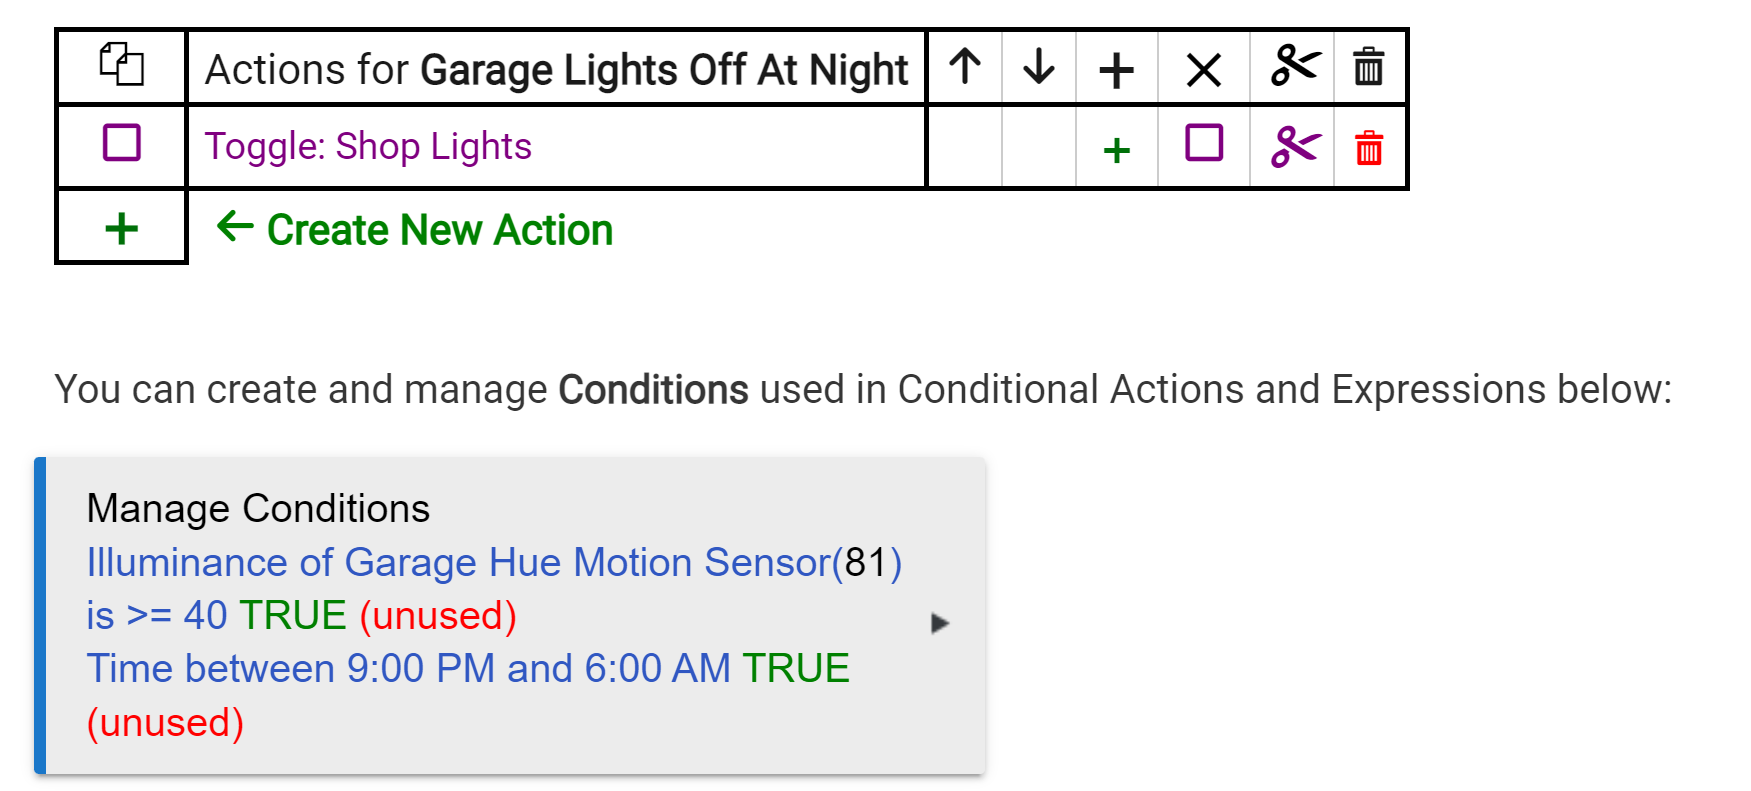Tick the purple checkbox right of Shop Lights
This screenshot has width=1751, height=791.
pos(1204,143)
